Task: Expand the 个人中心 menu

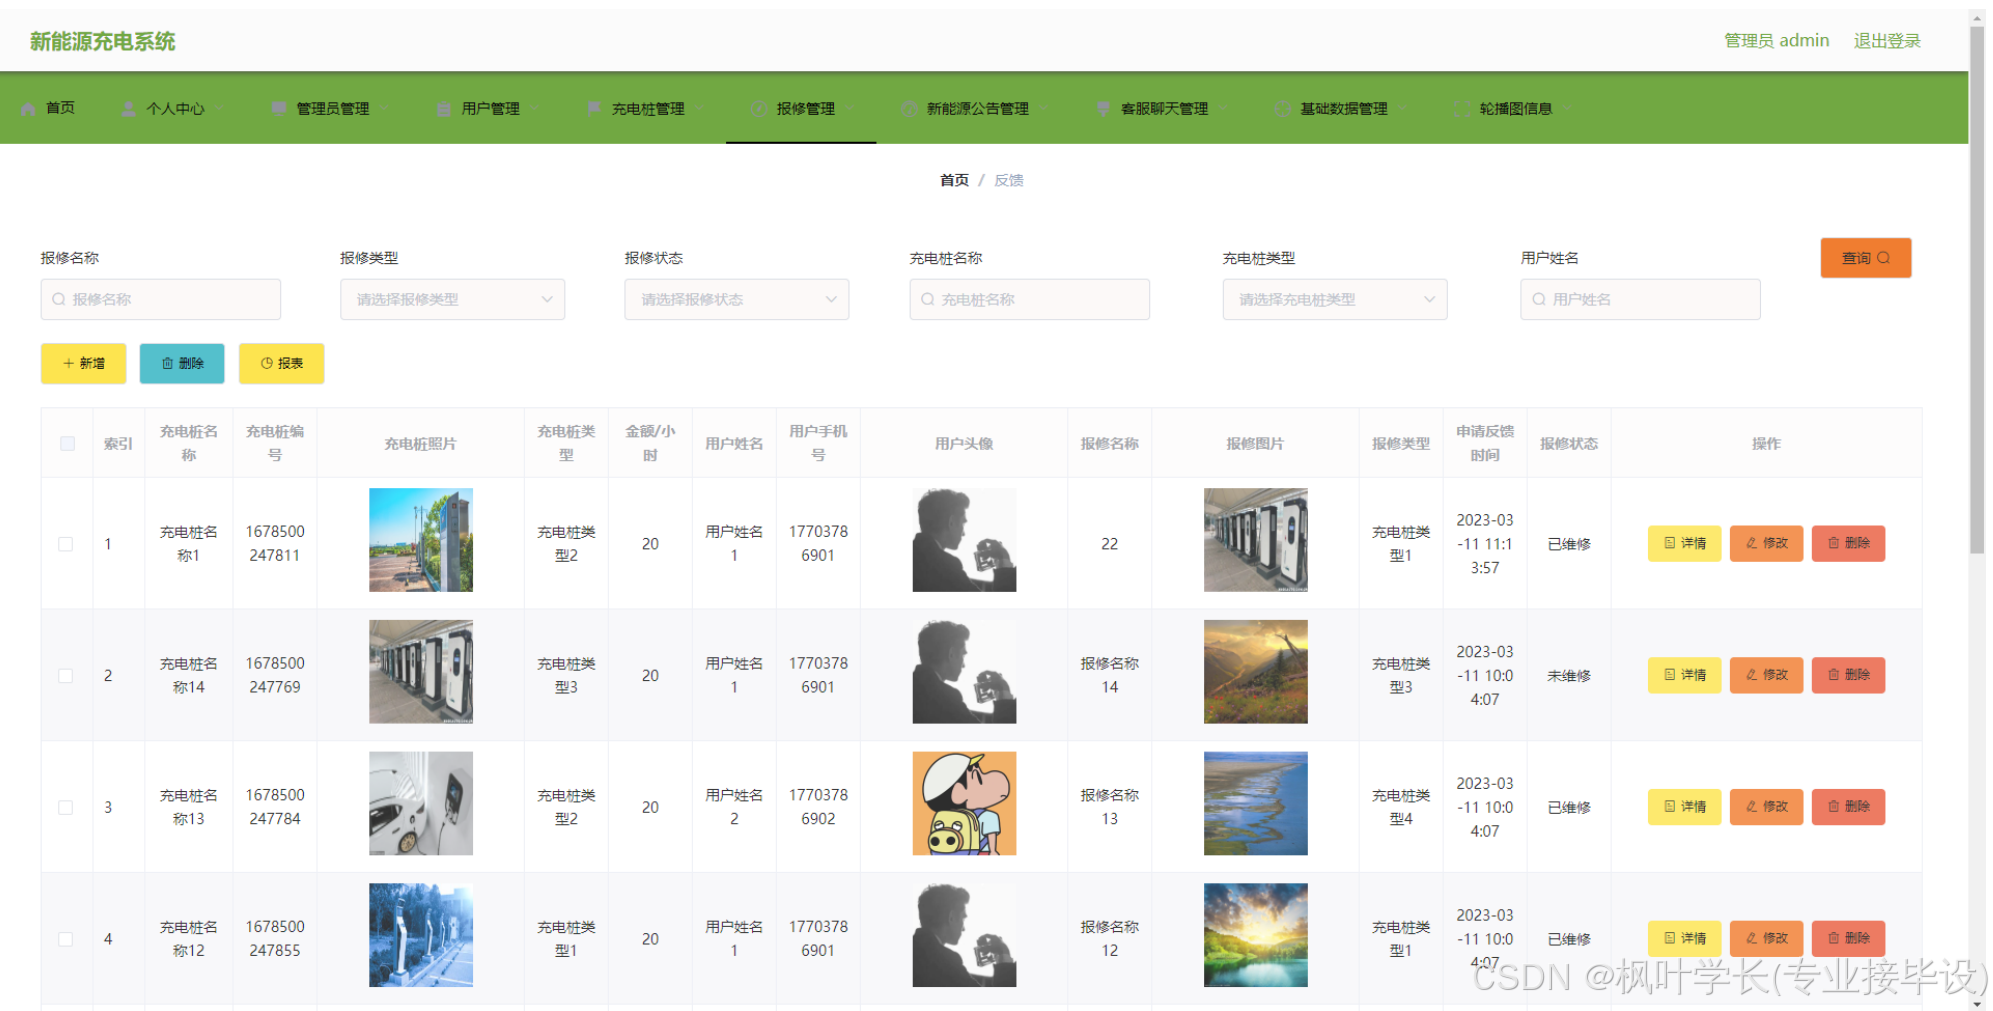Action: pos(174,108)
